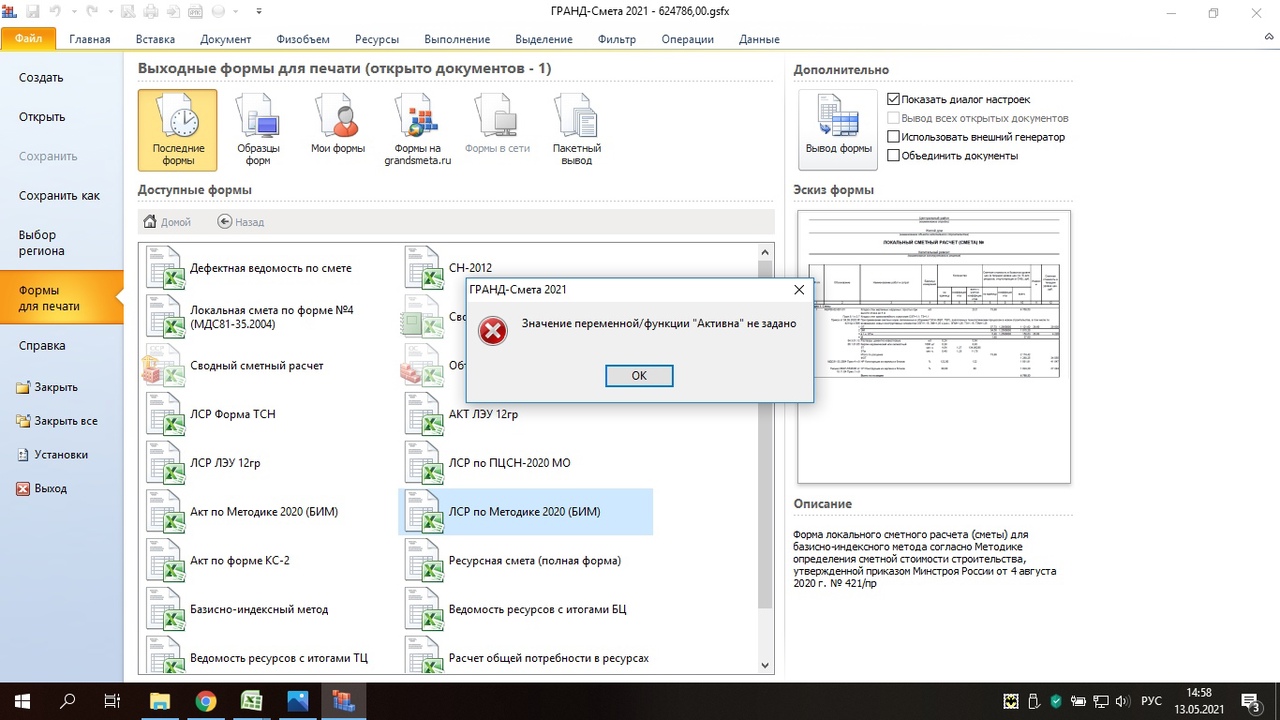Open GRAND-Smeta icon in Windows taskbar
Screen dimensions: 1280x720
(344, 701)
